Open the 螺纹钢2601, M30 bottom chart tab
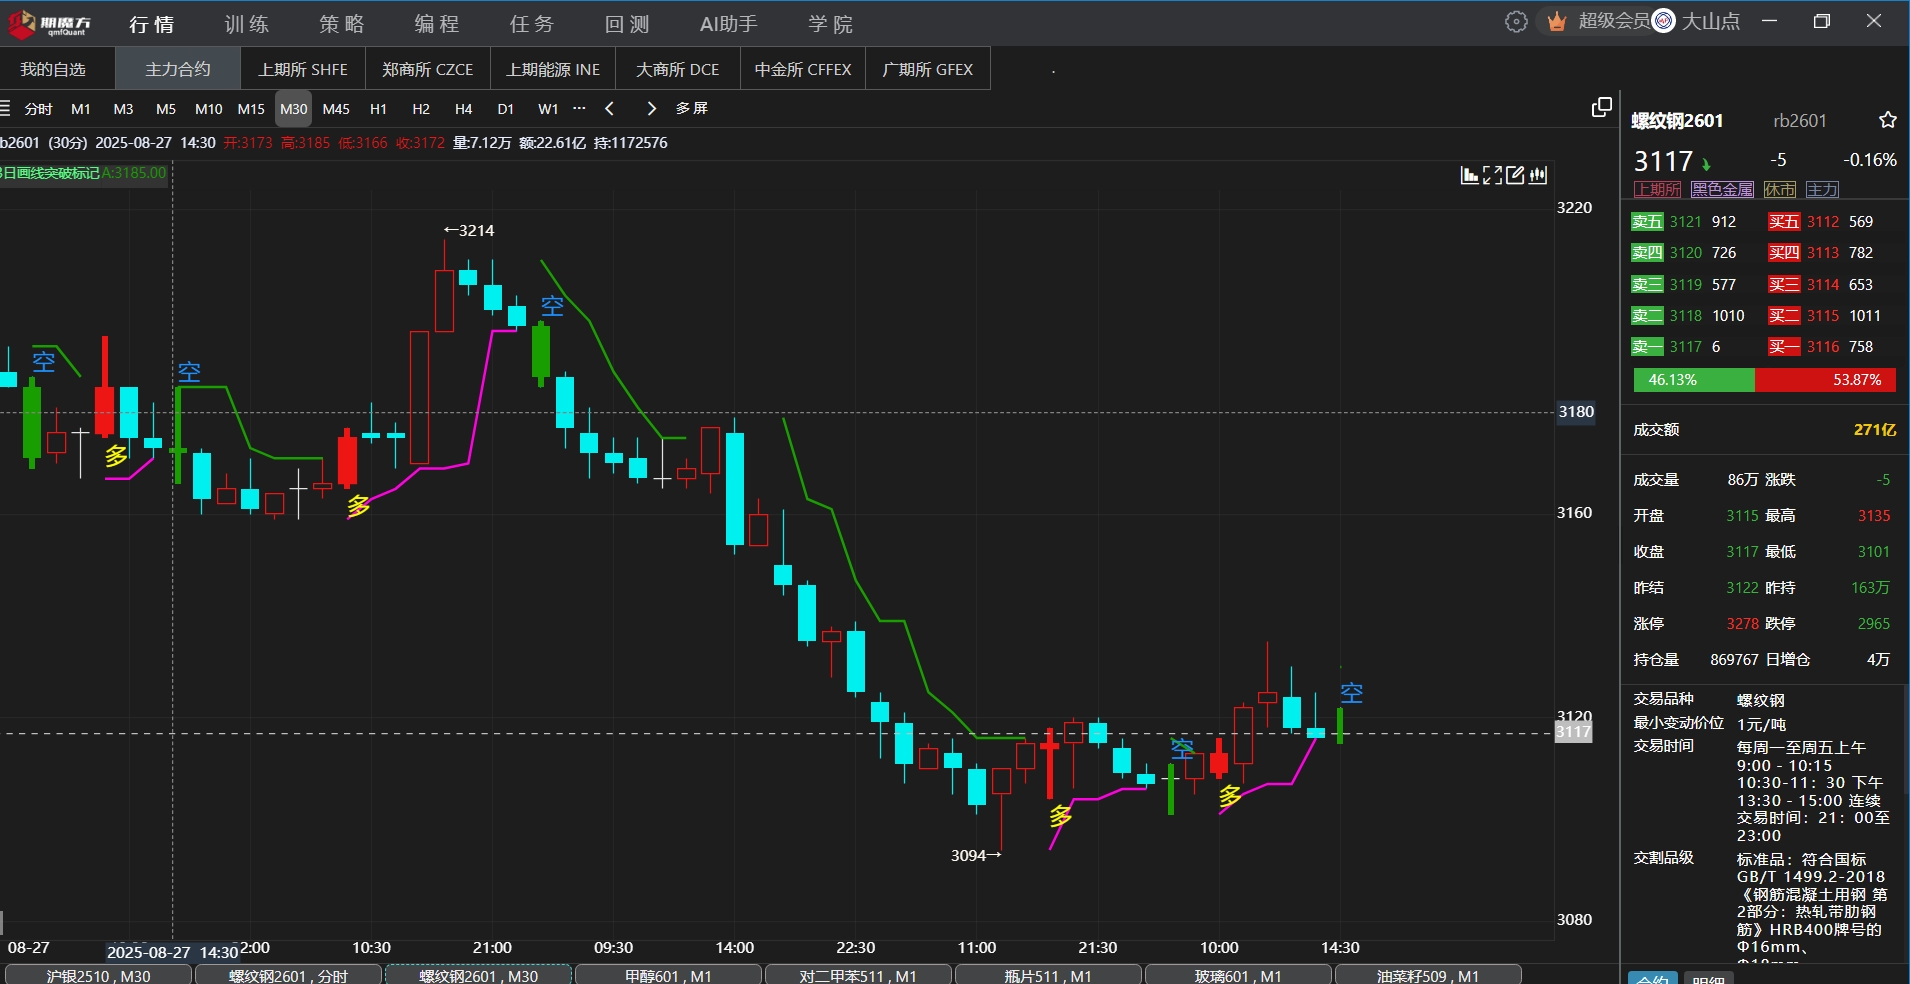 coord(478,975)
